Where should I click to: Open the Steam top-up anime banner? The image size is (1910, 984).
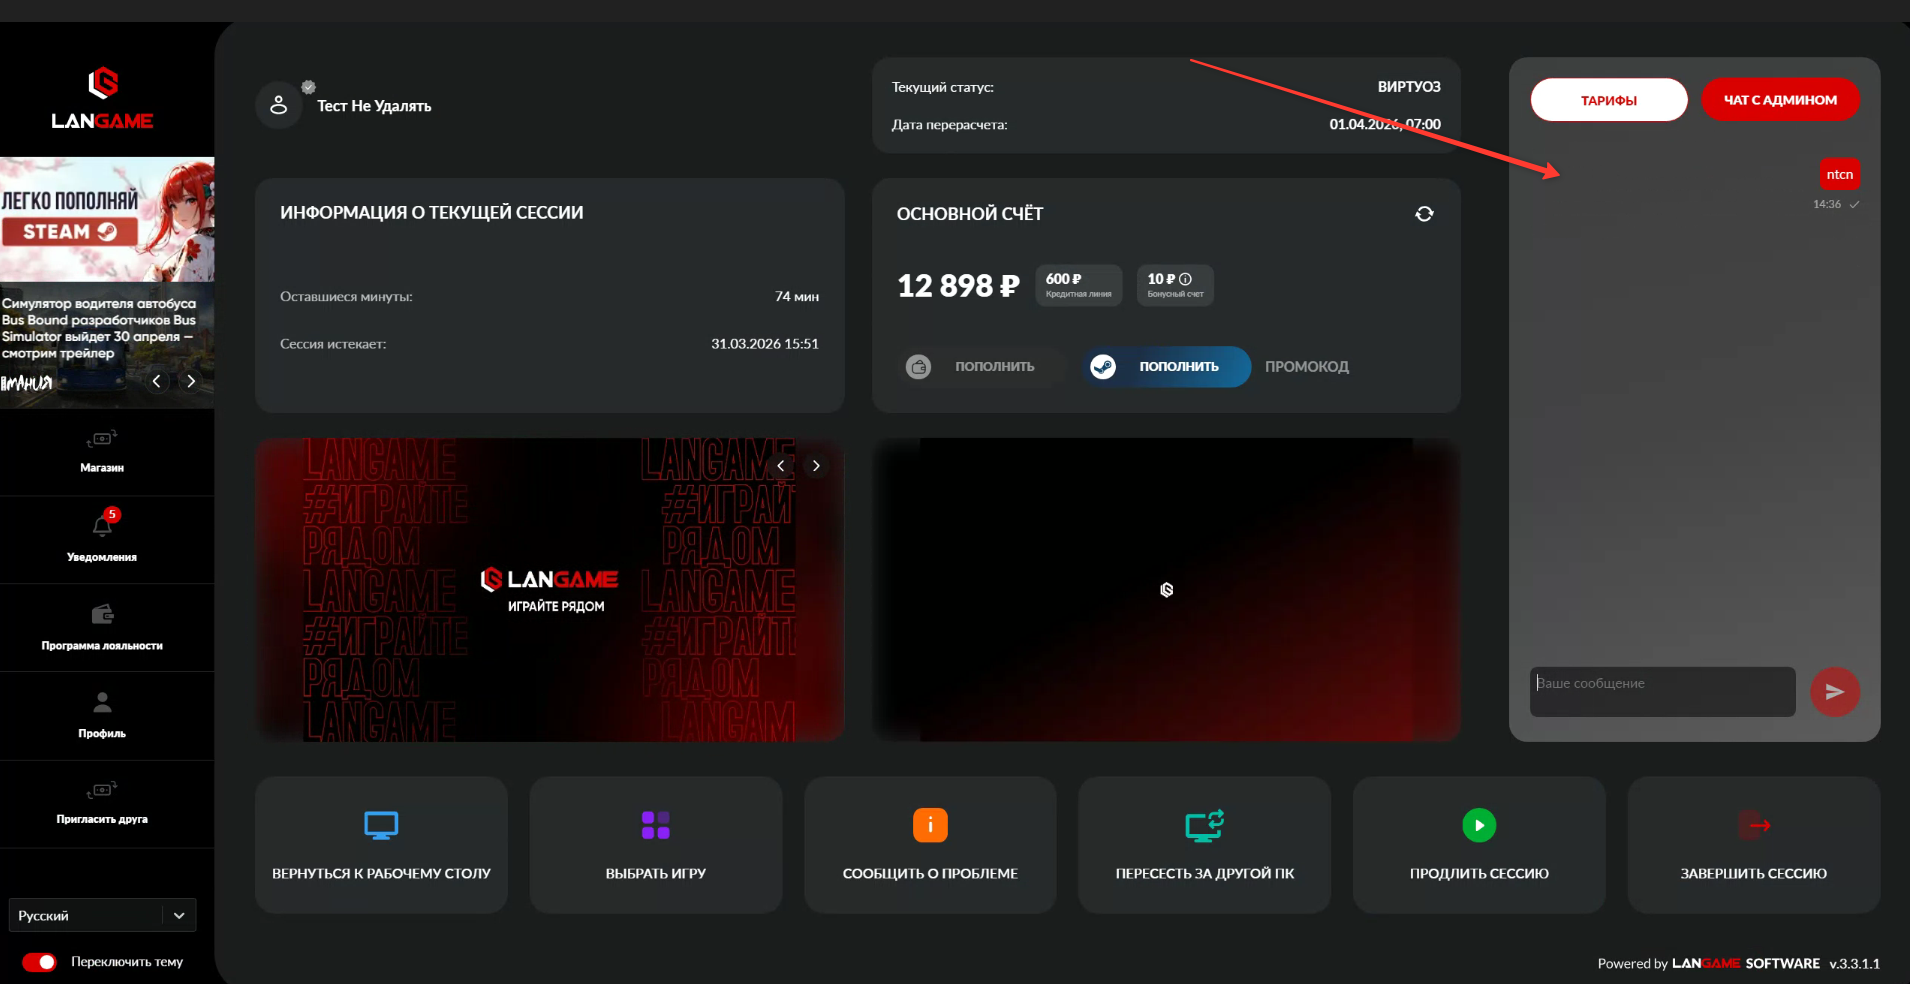107,219
